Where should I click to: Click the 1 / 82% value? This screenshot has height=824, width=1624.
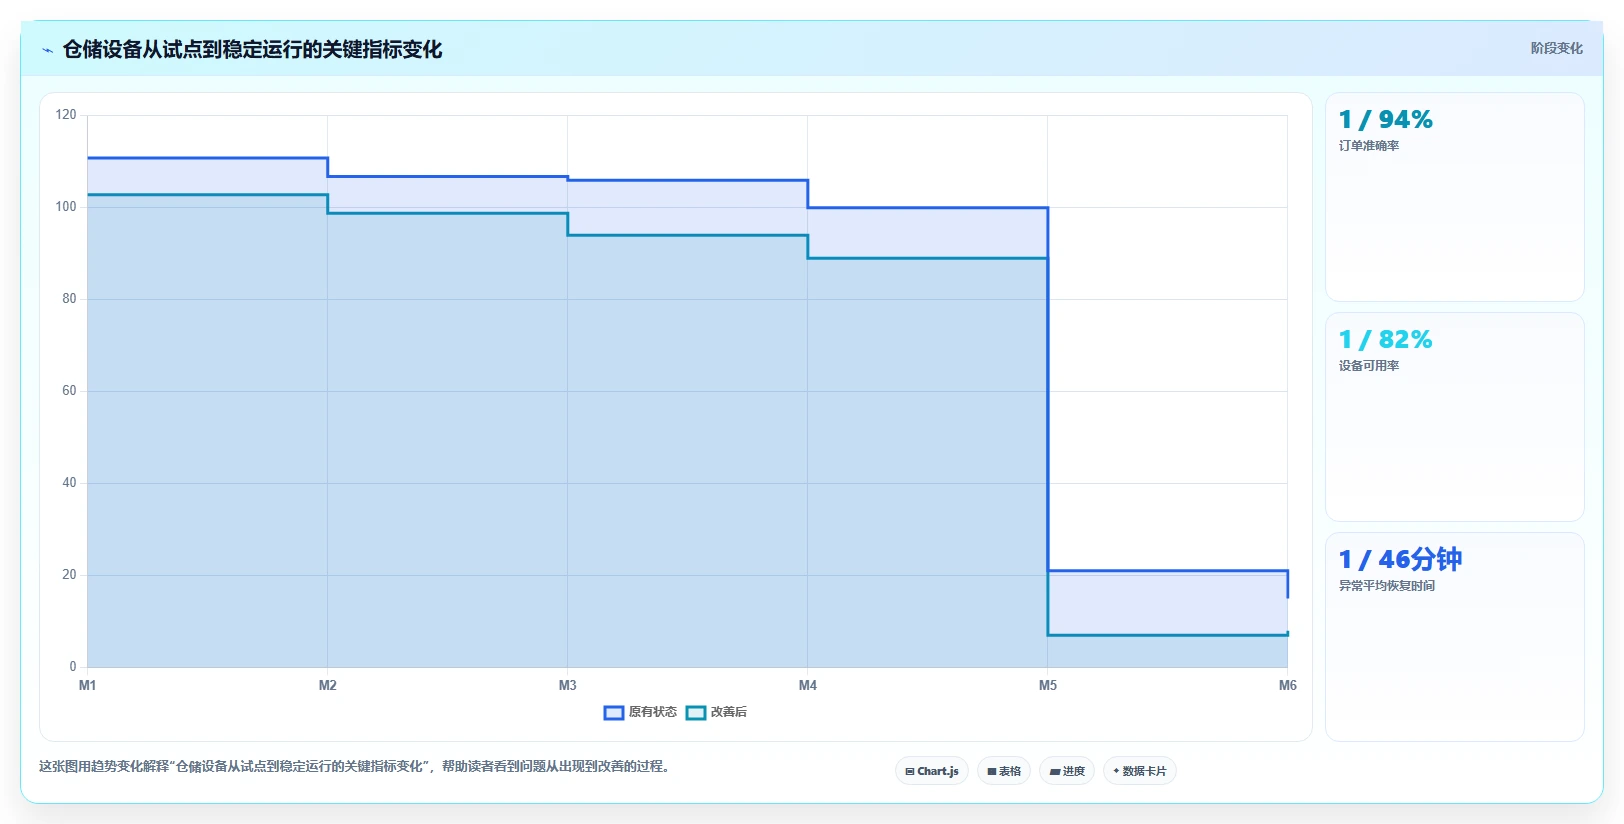1385,340
